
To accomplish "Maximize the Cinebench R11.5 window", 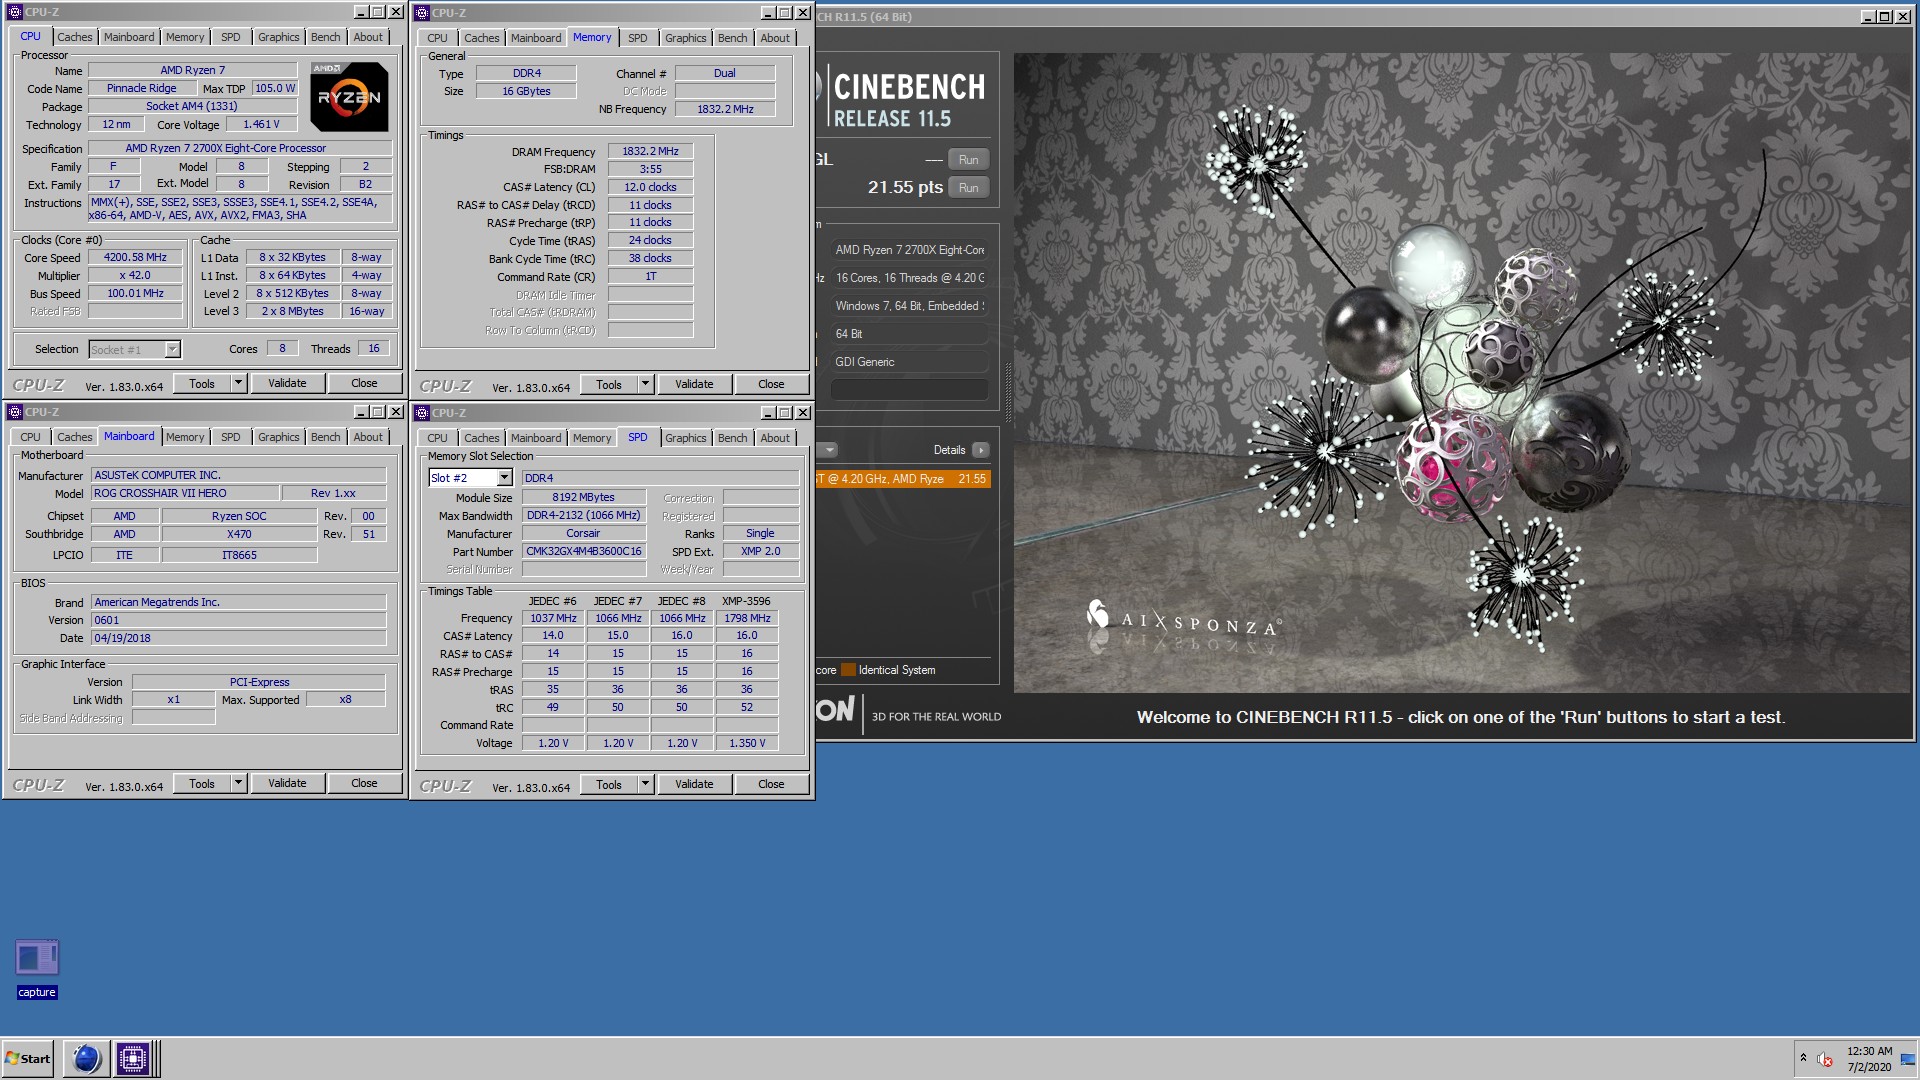I will coord(1884,17).
